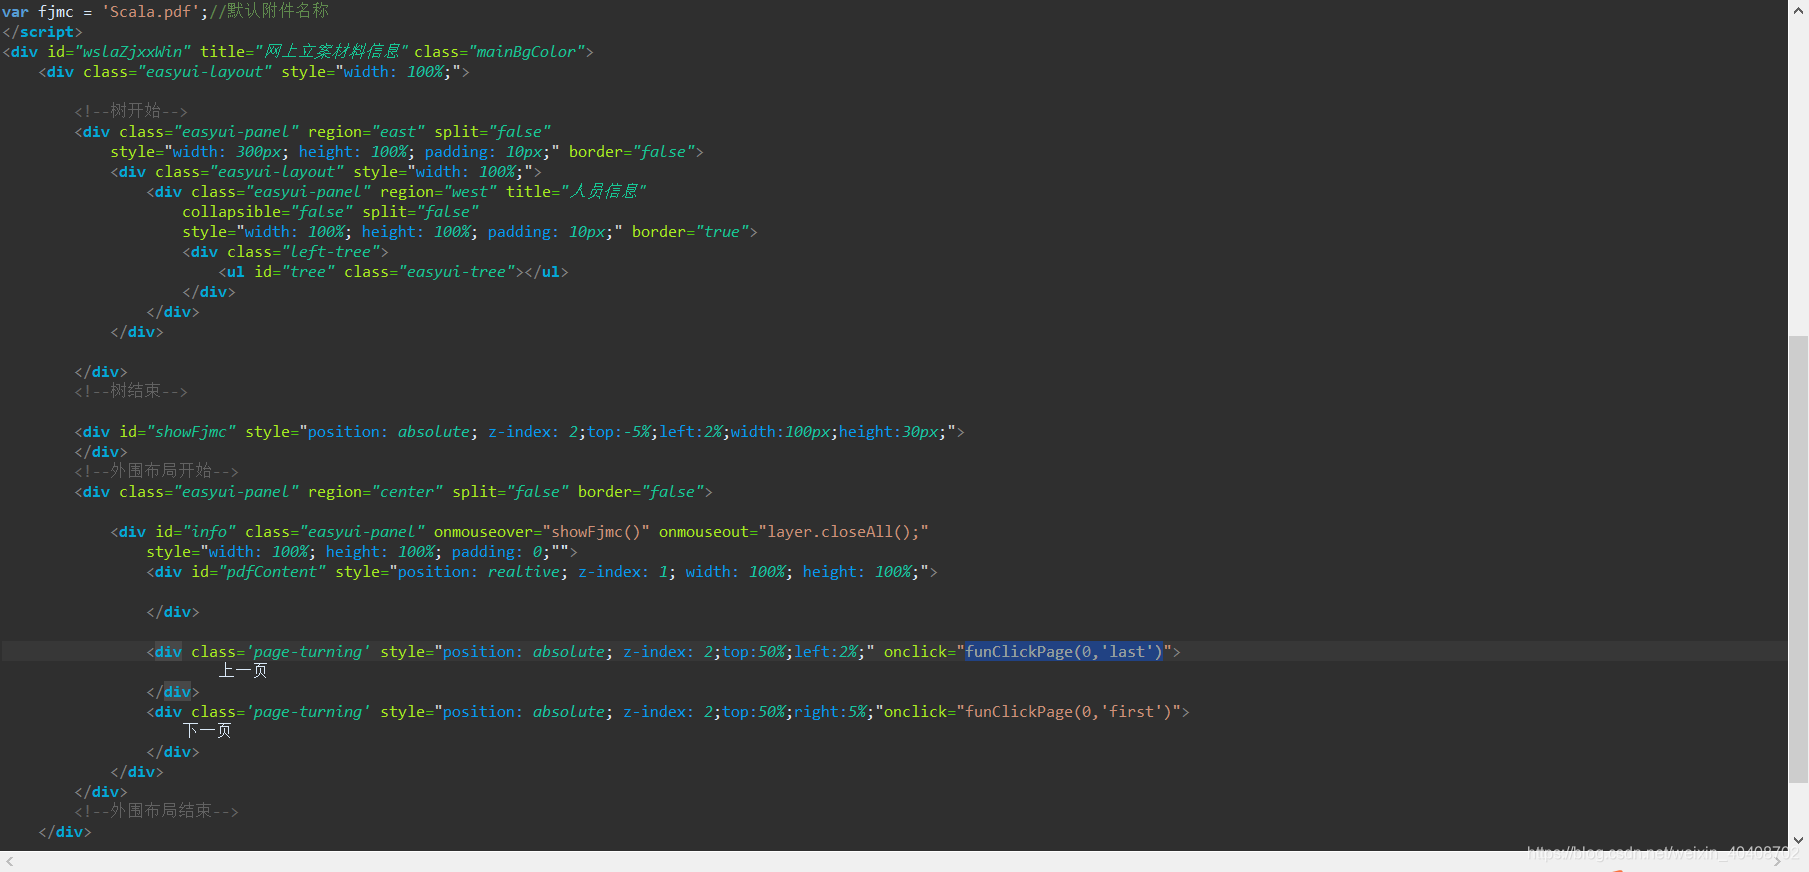Viewport: 1809px width, 872px height.
Task: Click the right:5% style property
Action: 830,711
